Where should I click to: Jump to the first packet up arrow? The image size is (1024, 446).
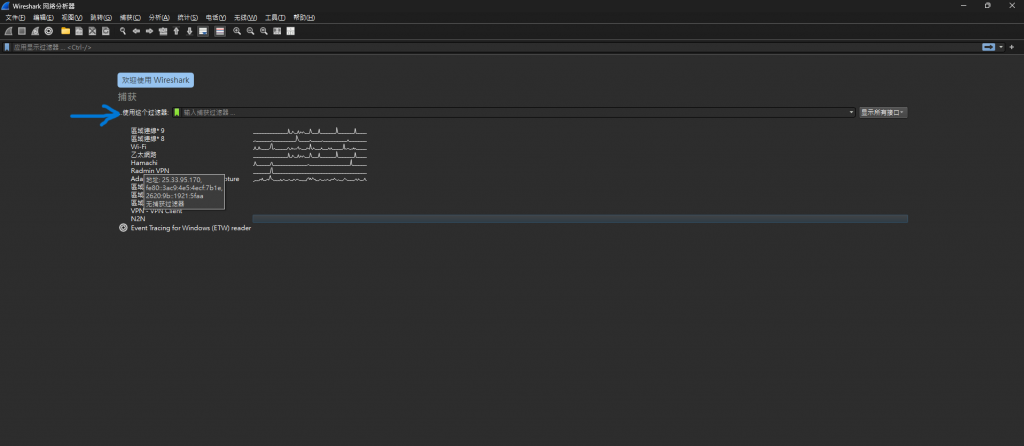tap(176, 31)
